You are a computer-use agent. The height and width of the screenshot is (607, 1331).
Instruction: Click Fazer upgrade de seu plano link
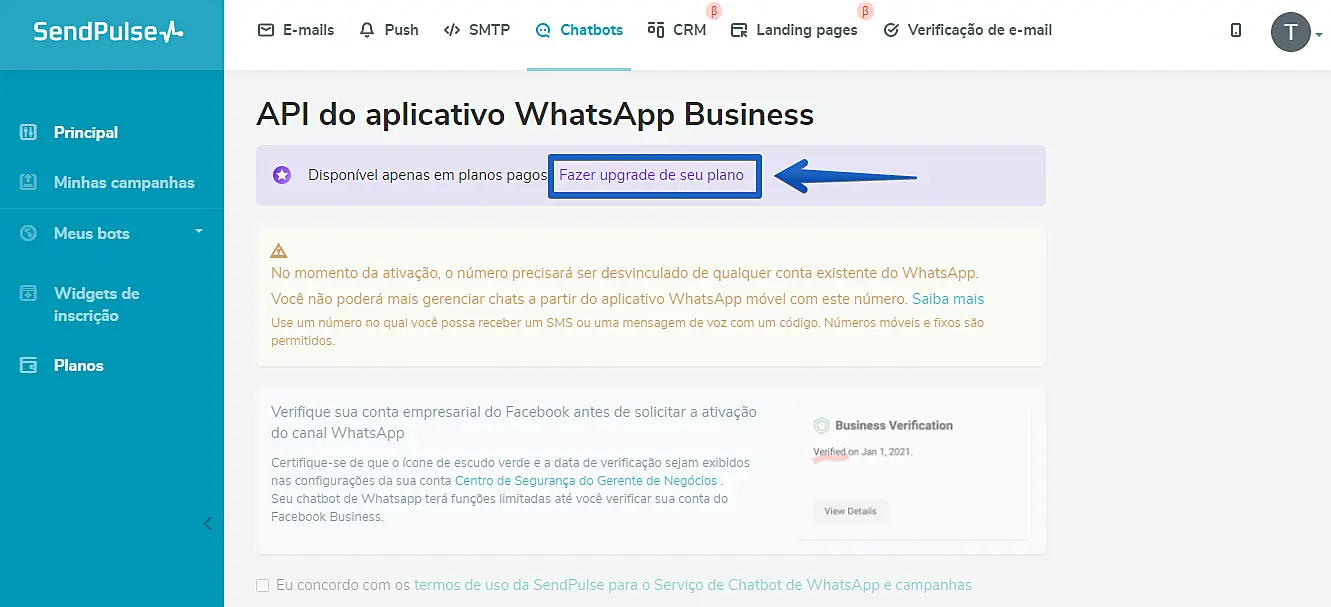[652, 175]
